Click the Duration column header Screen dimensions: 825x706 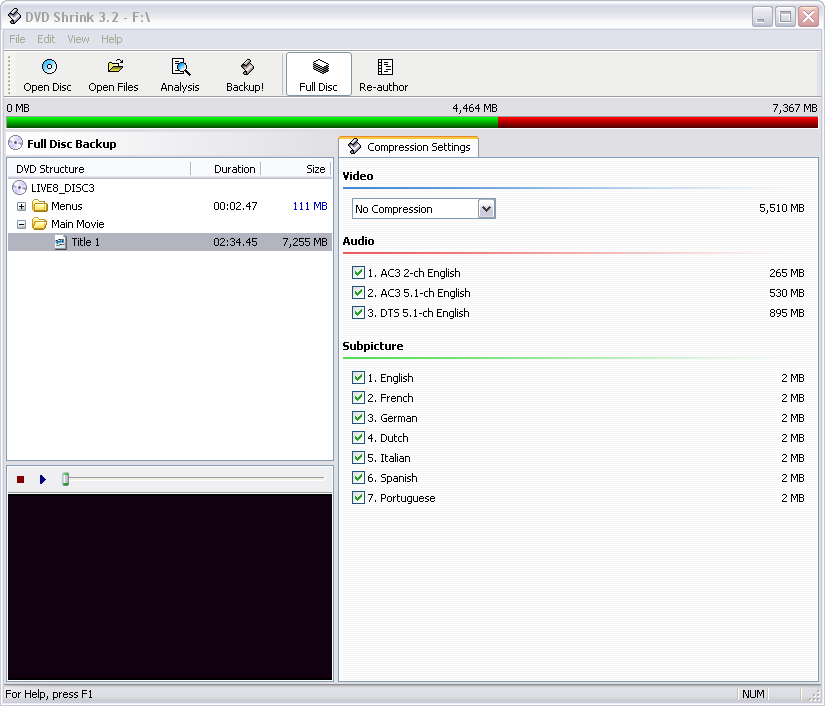click(226, 169)
